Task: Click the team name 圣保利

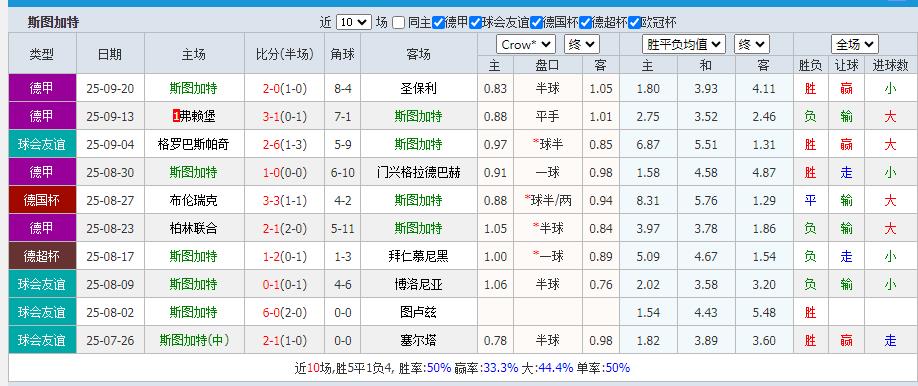Action: tap(419, 88)
